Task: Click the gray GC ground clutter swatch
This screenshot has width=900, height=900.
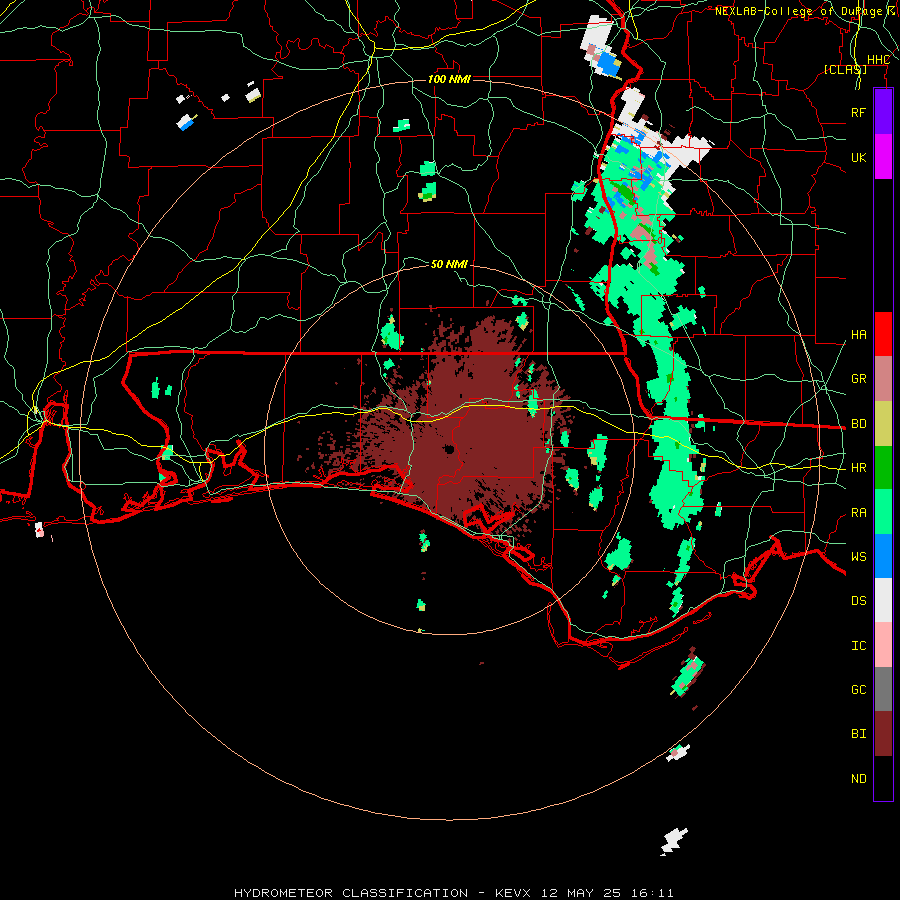Action: (x=883, y=689)
